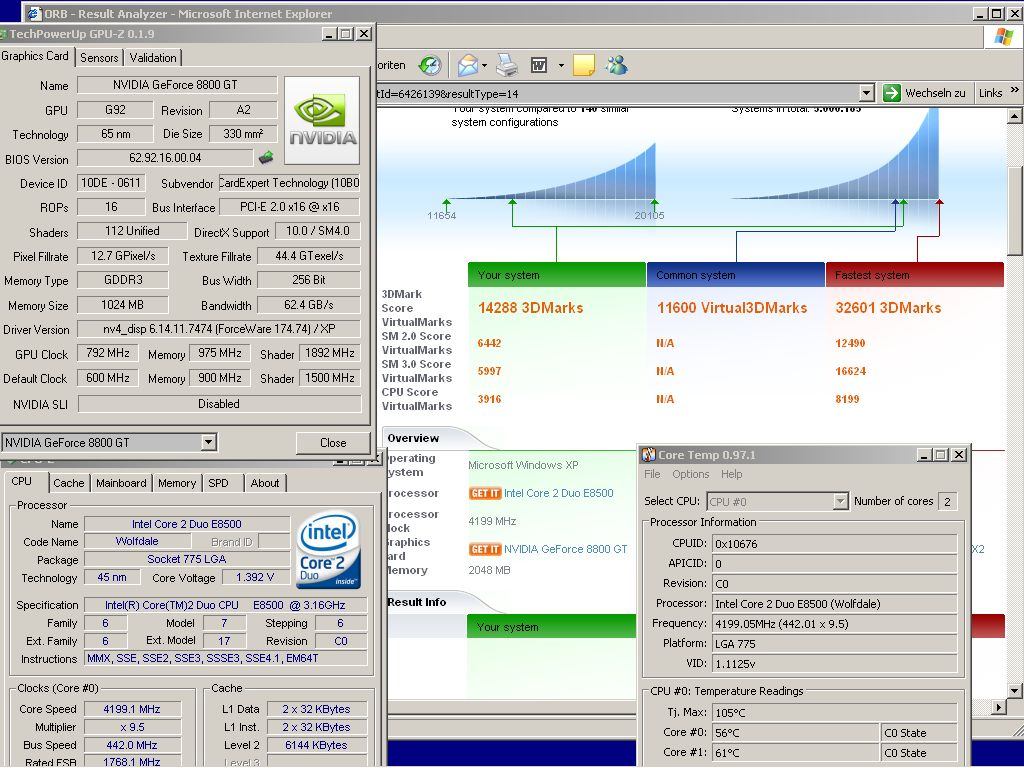Click the Fastest system red column header
Screen dimensions: 1024x768
[914, 275]
